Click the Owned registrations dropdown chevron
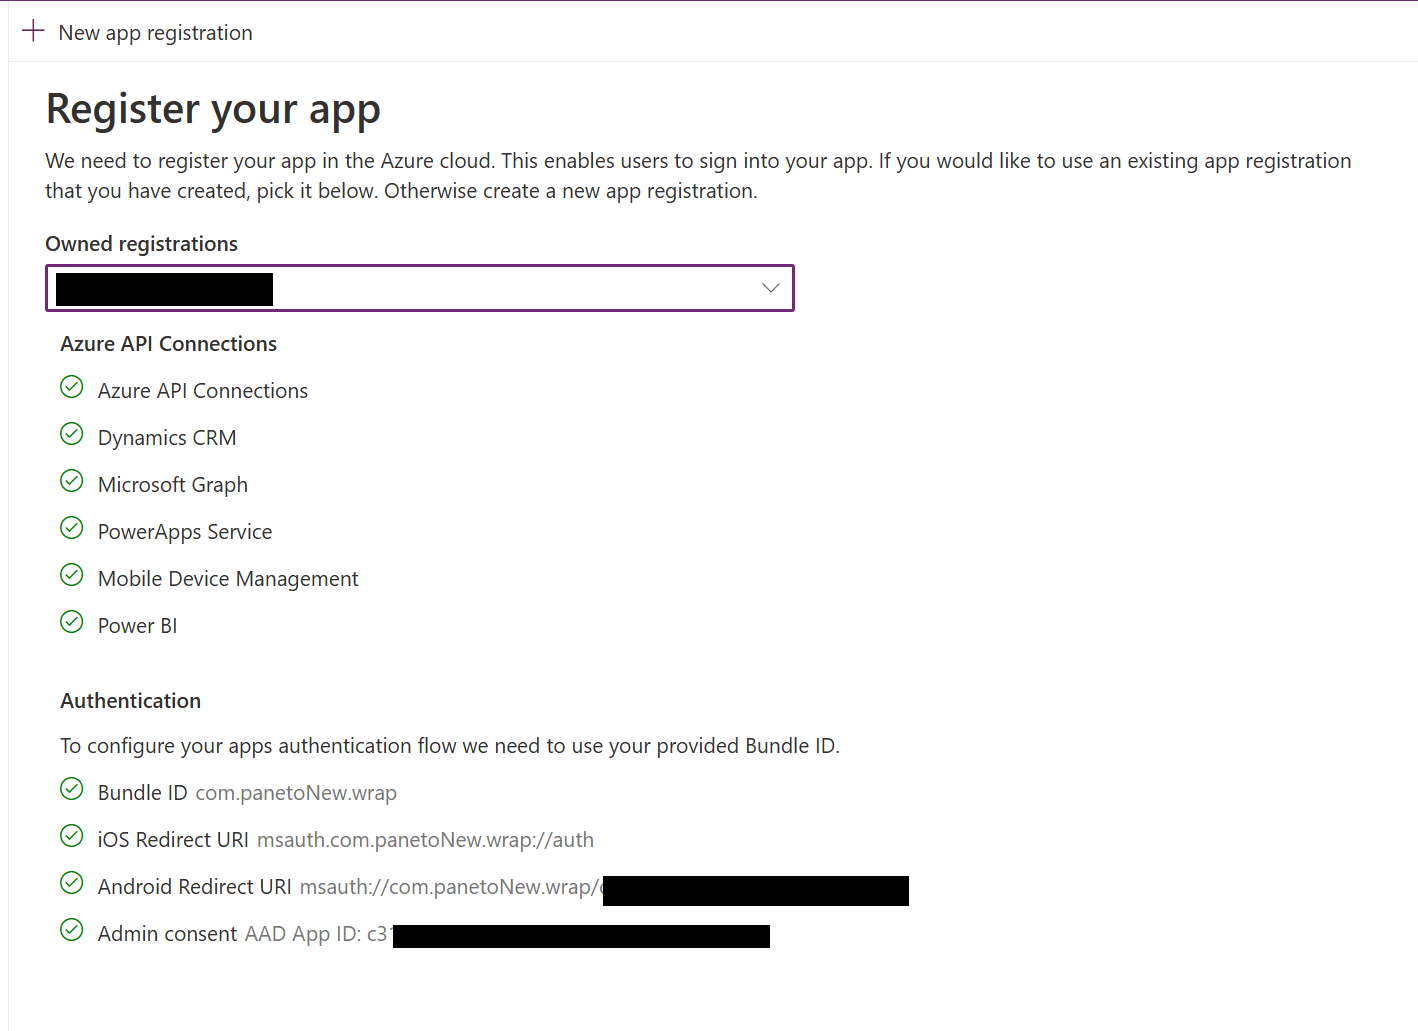The width and height of the screenshot is (1418, 1031). [x=770, y=288]
